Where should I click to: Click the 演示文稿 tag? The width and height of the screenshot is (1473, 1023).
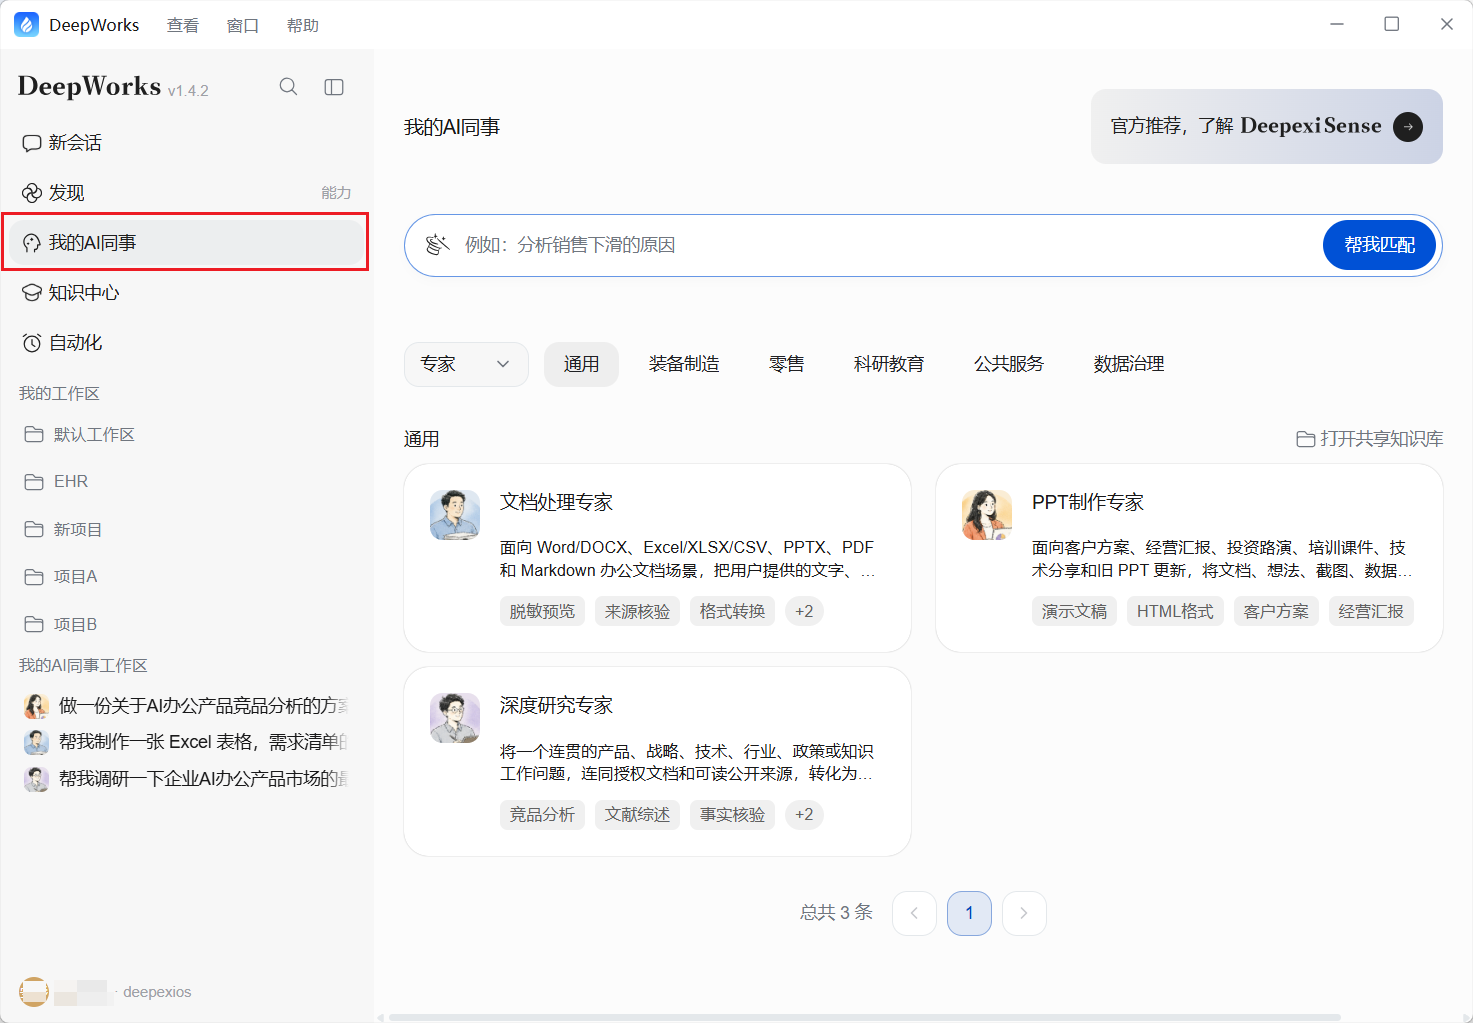1074,611
